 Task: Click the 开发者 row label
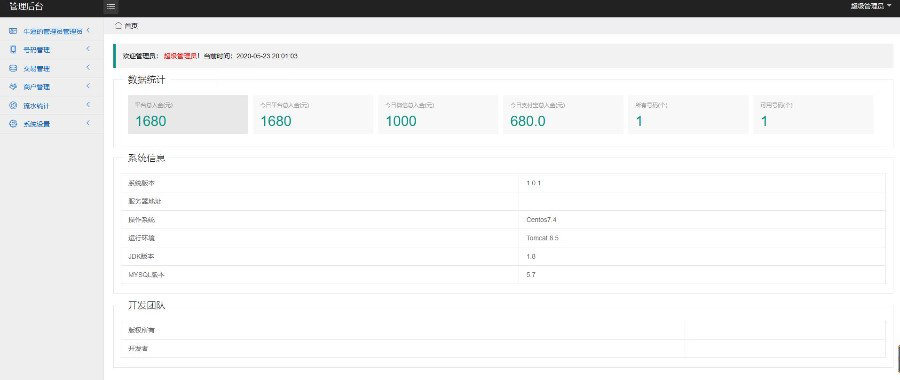click(x=138, y=348)
